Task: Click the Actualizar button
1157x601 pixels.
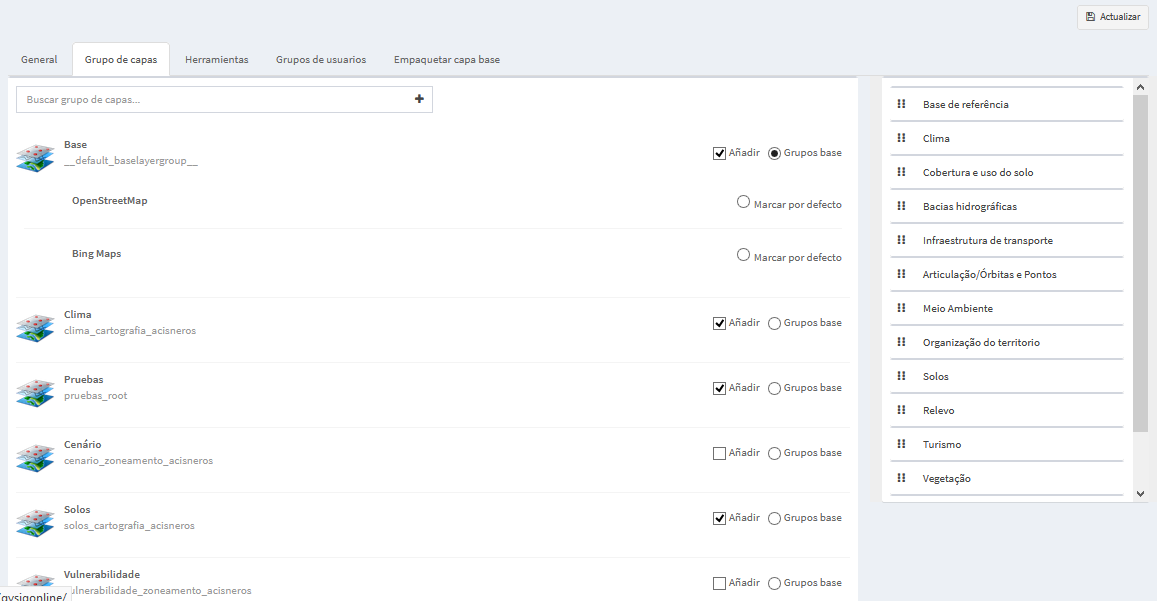Action: pyautogui.click(x=1112, y=16)
